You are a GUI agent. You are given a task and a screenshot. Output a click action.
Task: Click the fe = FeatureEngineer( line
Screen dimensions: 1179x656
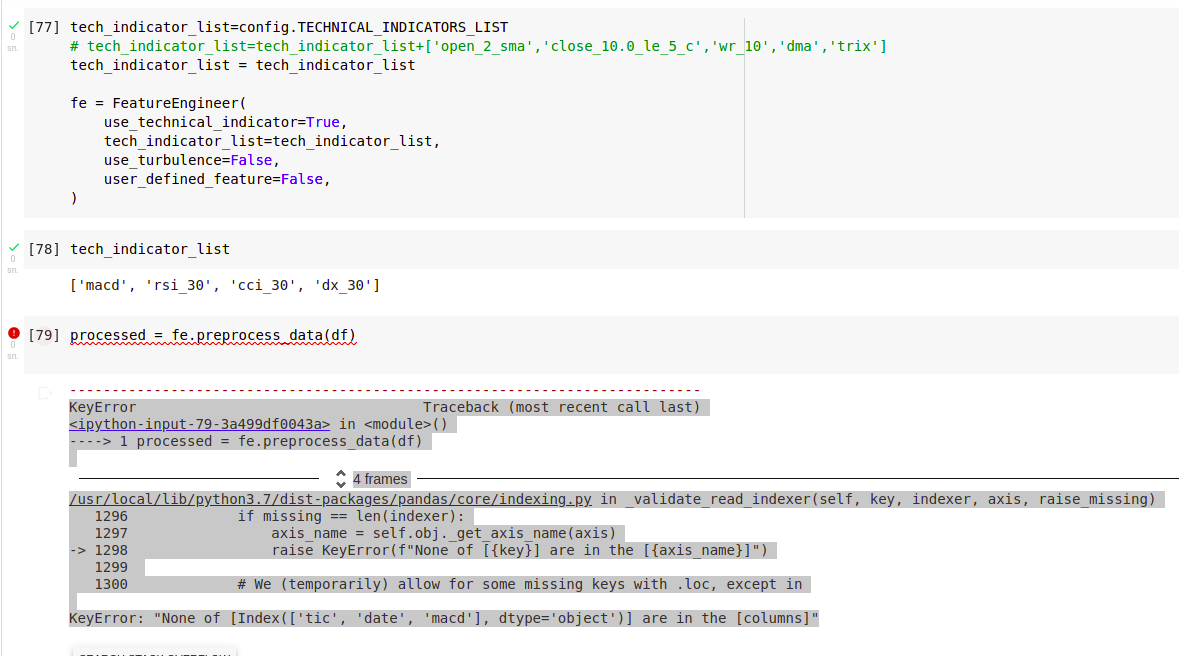(158, 103)
